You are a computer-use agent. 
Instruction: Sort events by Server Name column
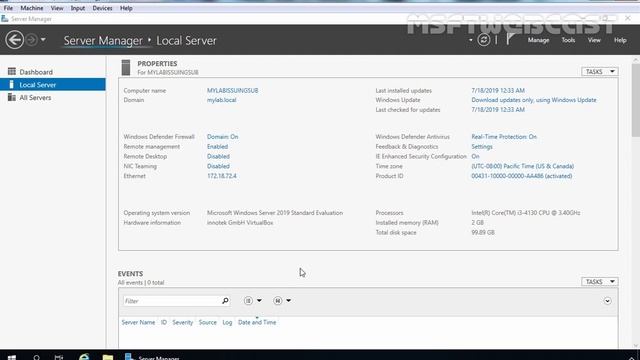[x=138, y=322]
